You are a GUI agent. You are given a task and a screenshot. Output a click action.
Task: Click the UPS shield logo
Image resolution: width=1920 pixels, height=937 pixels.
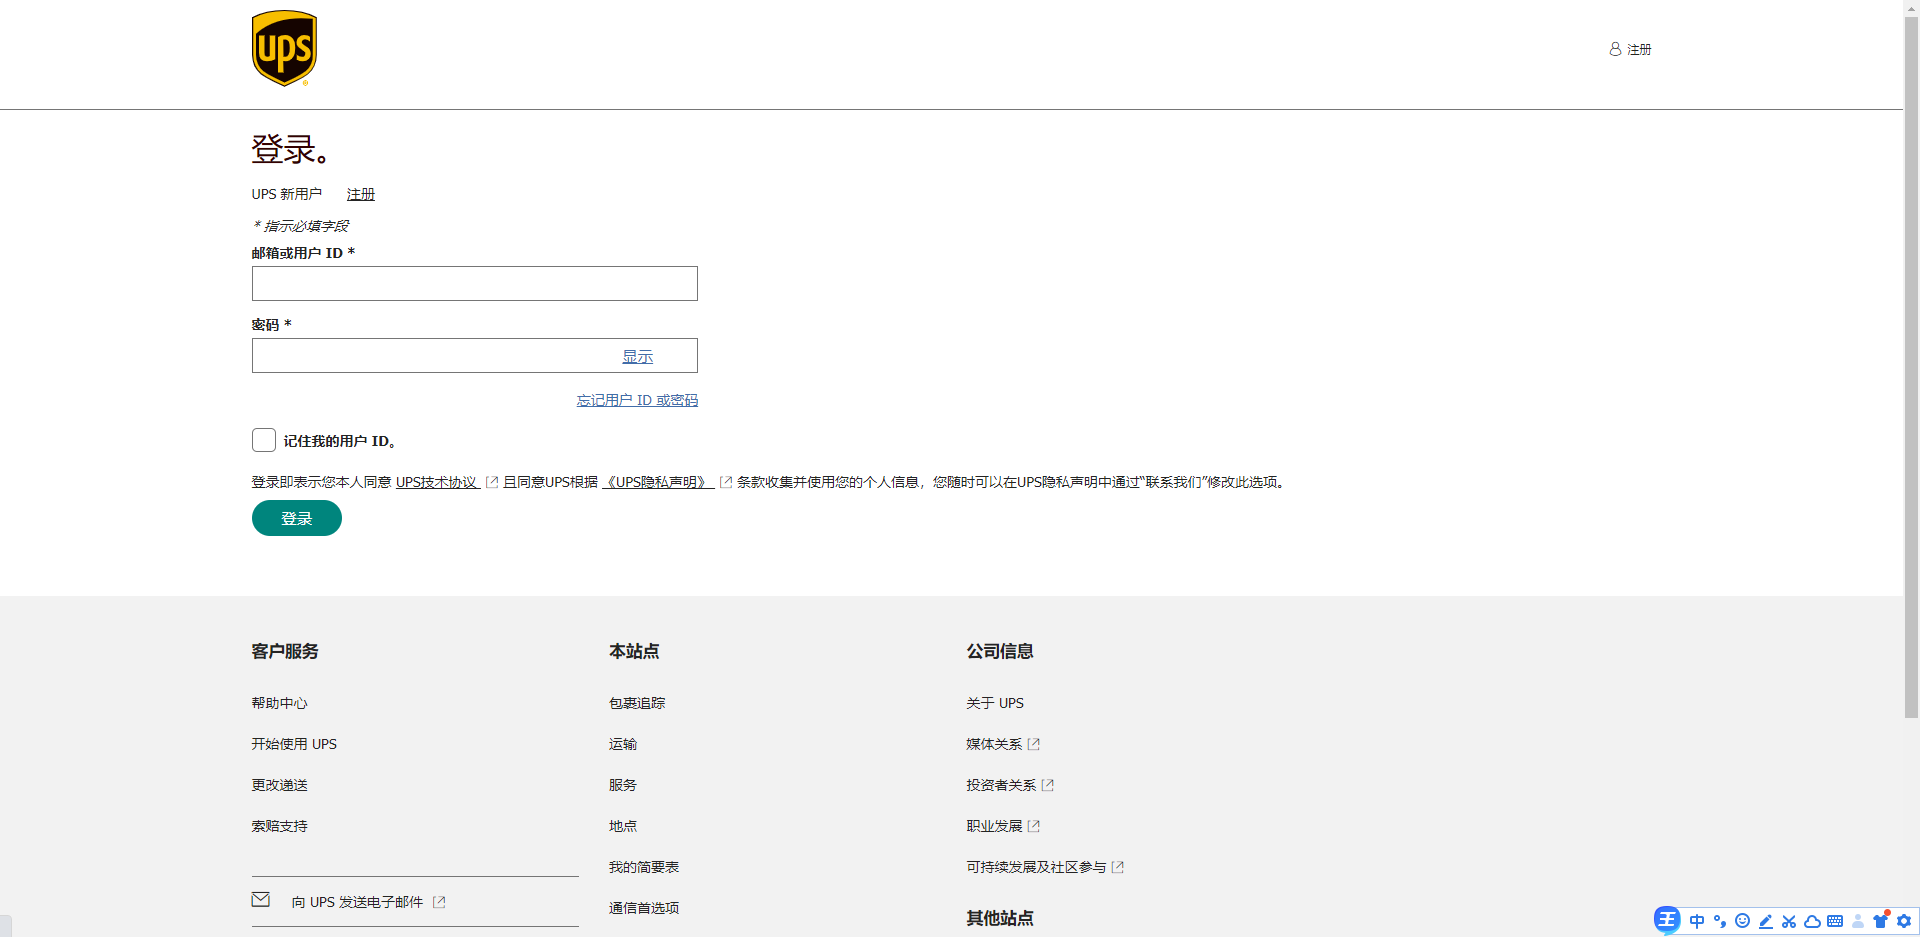[x=285, y=48]
